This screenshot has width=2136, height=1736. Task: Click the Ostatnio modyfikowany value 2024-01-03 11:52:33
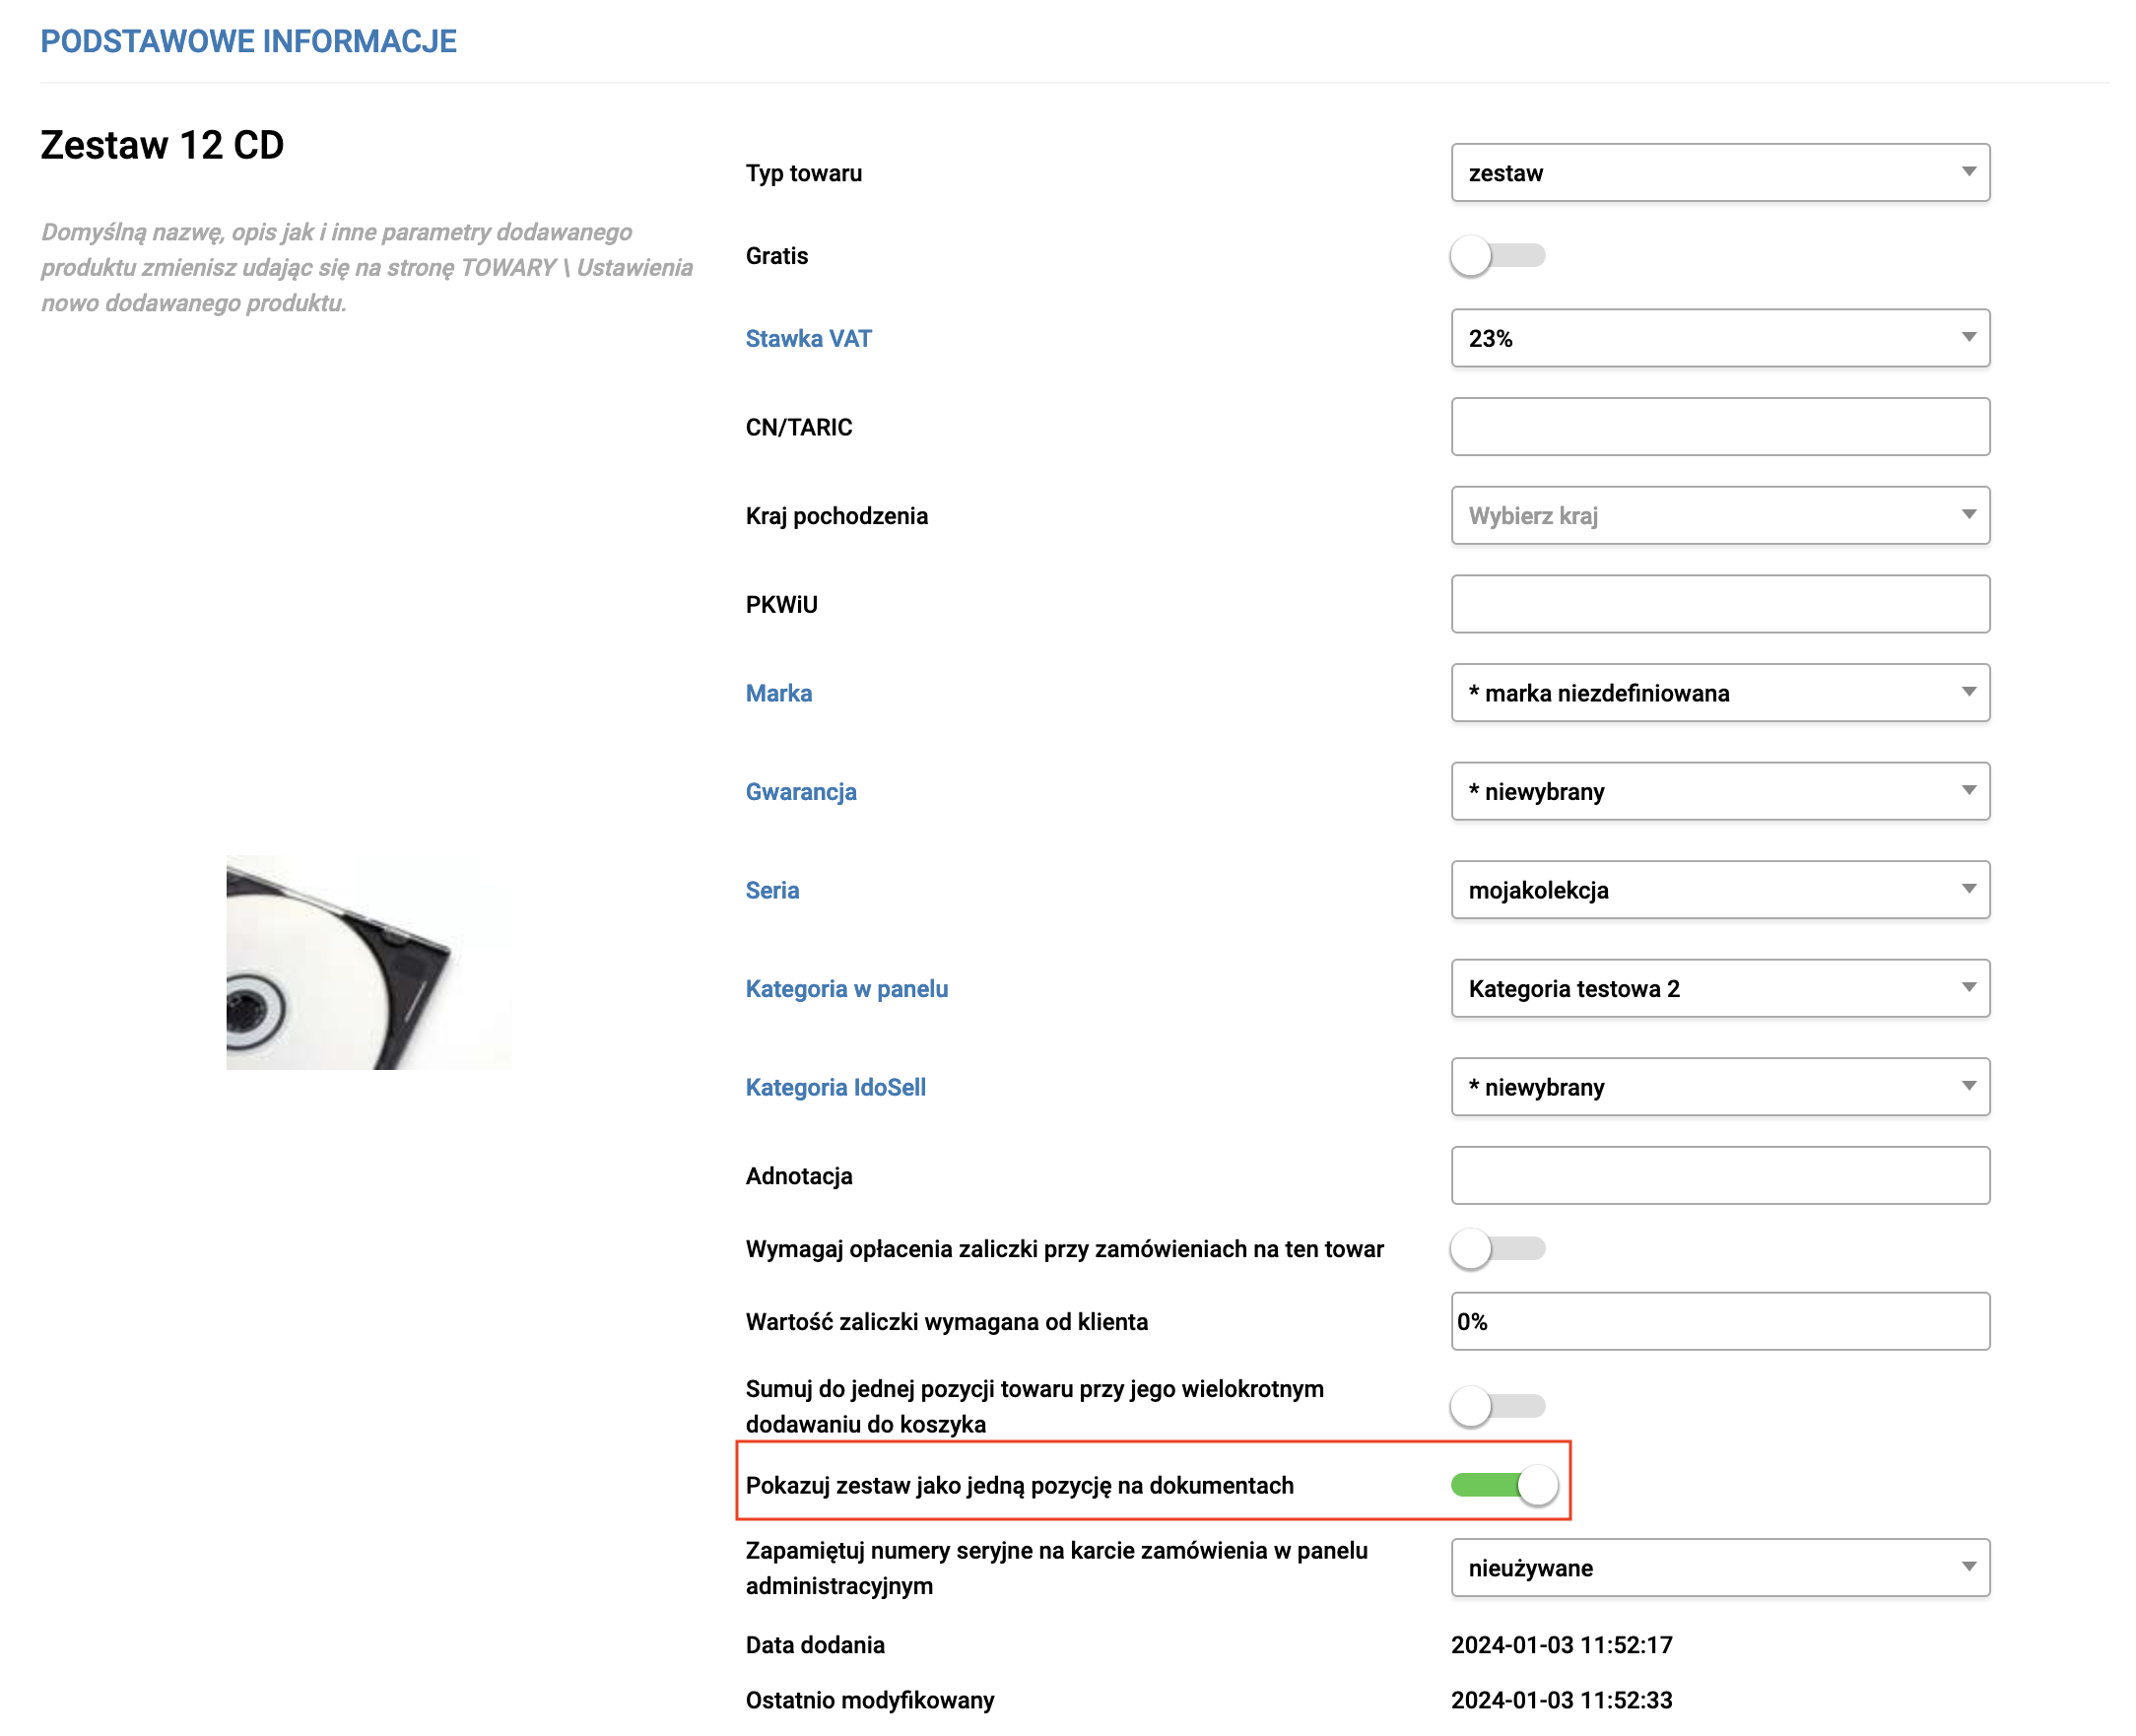(x=1561, y=1700)
